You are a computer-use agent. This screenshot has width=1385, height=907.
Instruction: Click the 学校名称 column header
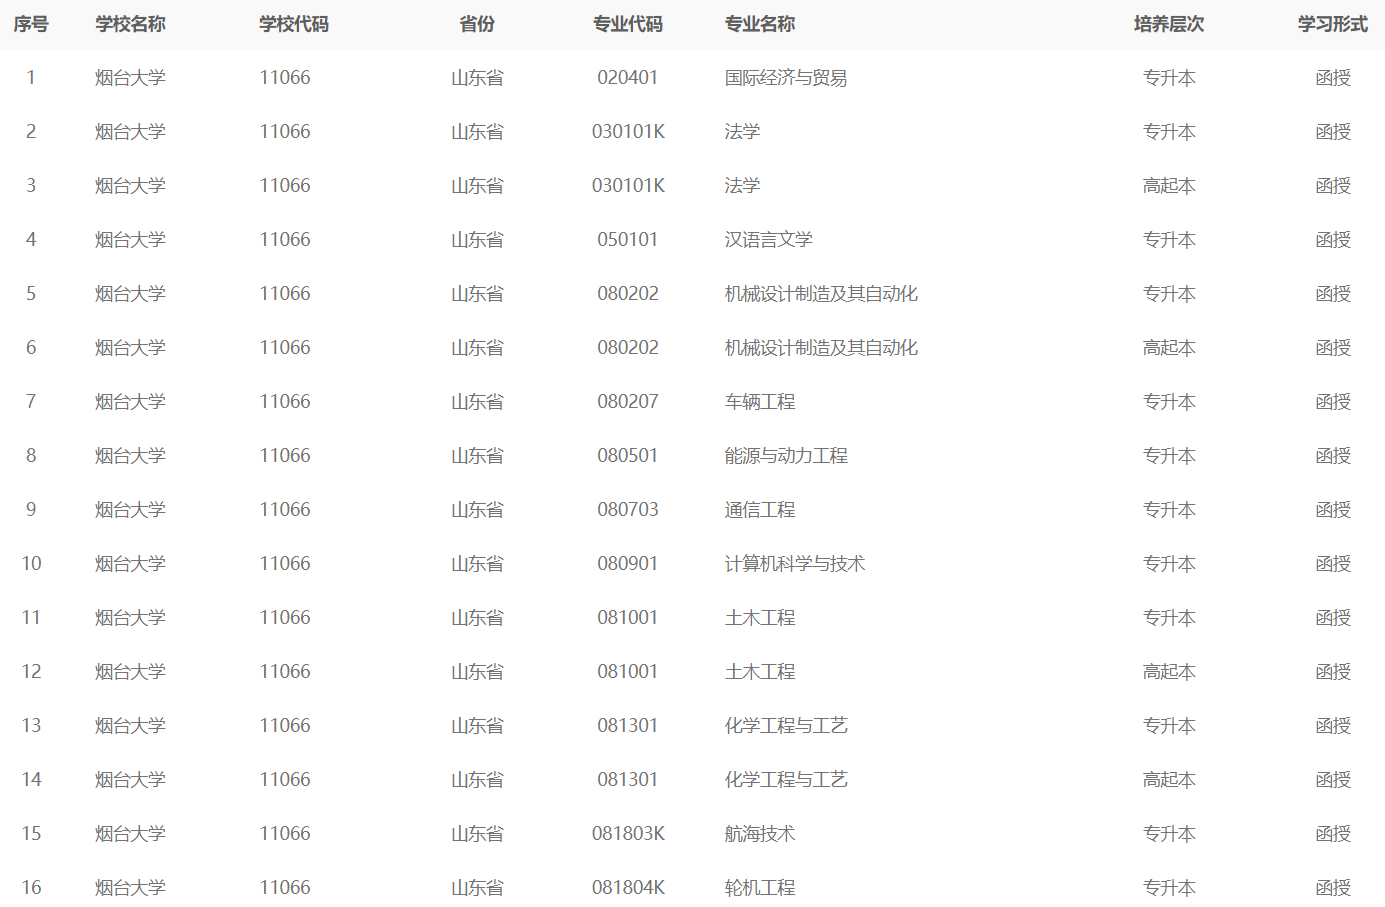click(x=131, y=24)
